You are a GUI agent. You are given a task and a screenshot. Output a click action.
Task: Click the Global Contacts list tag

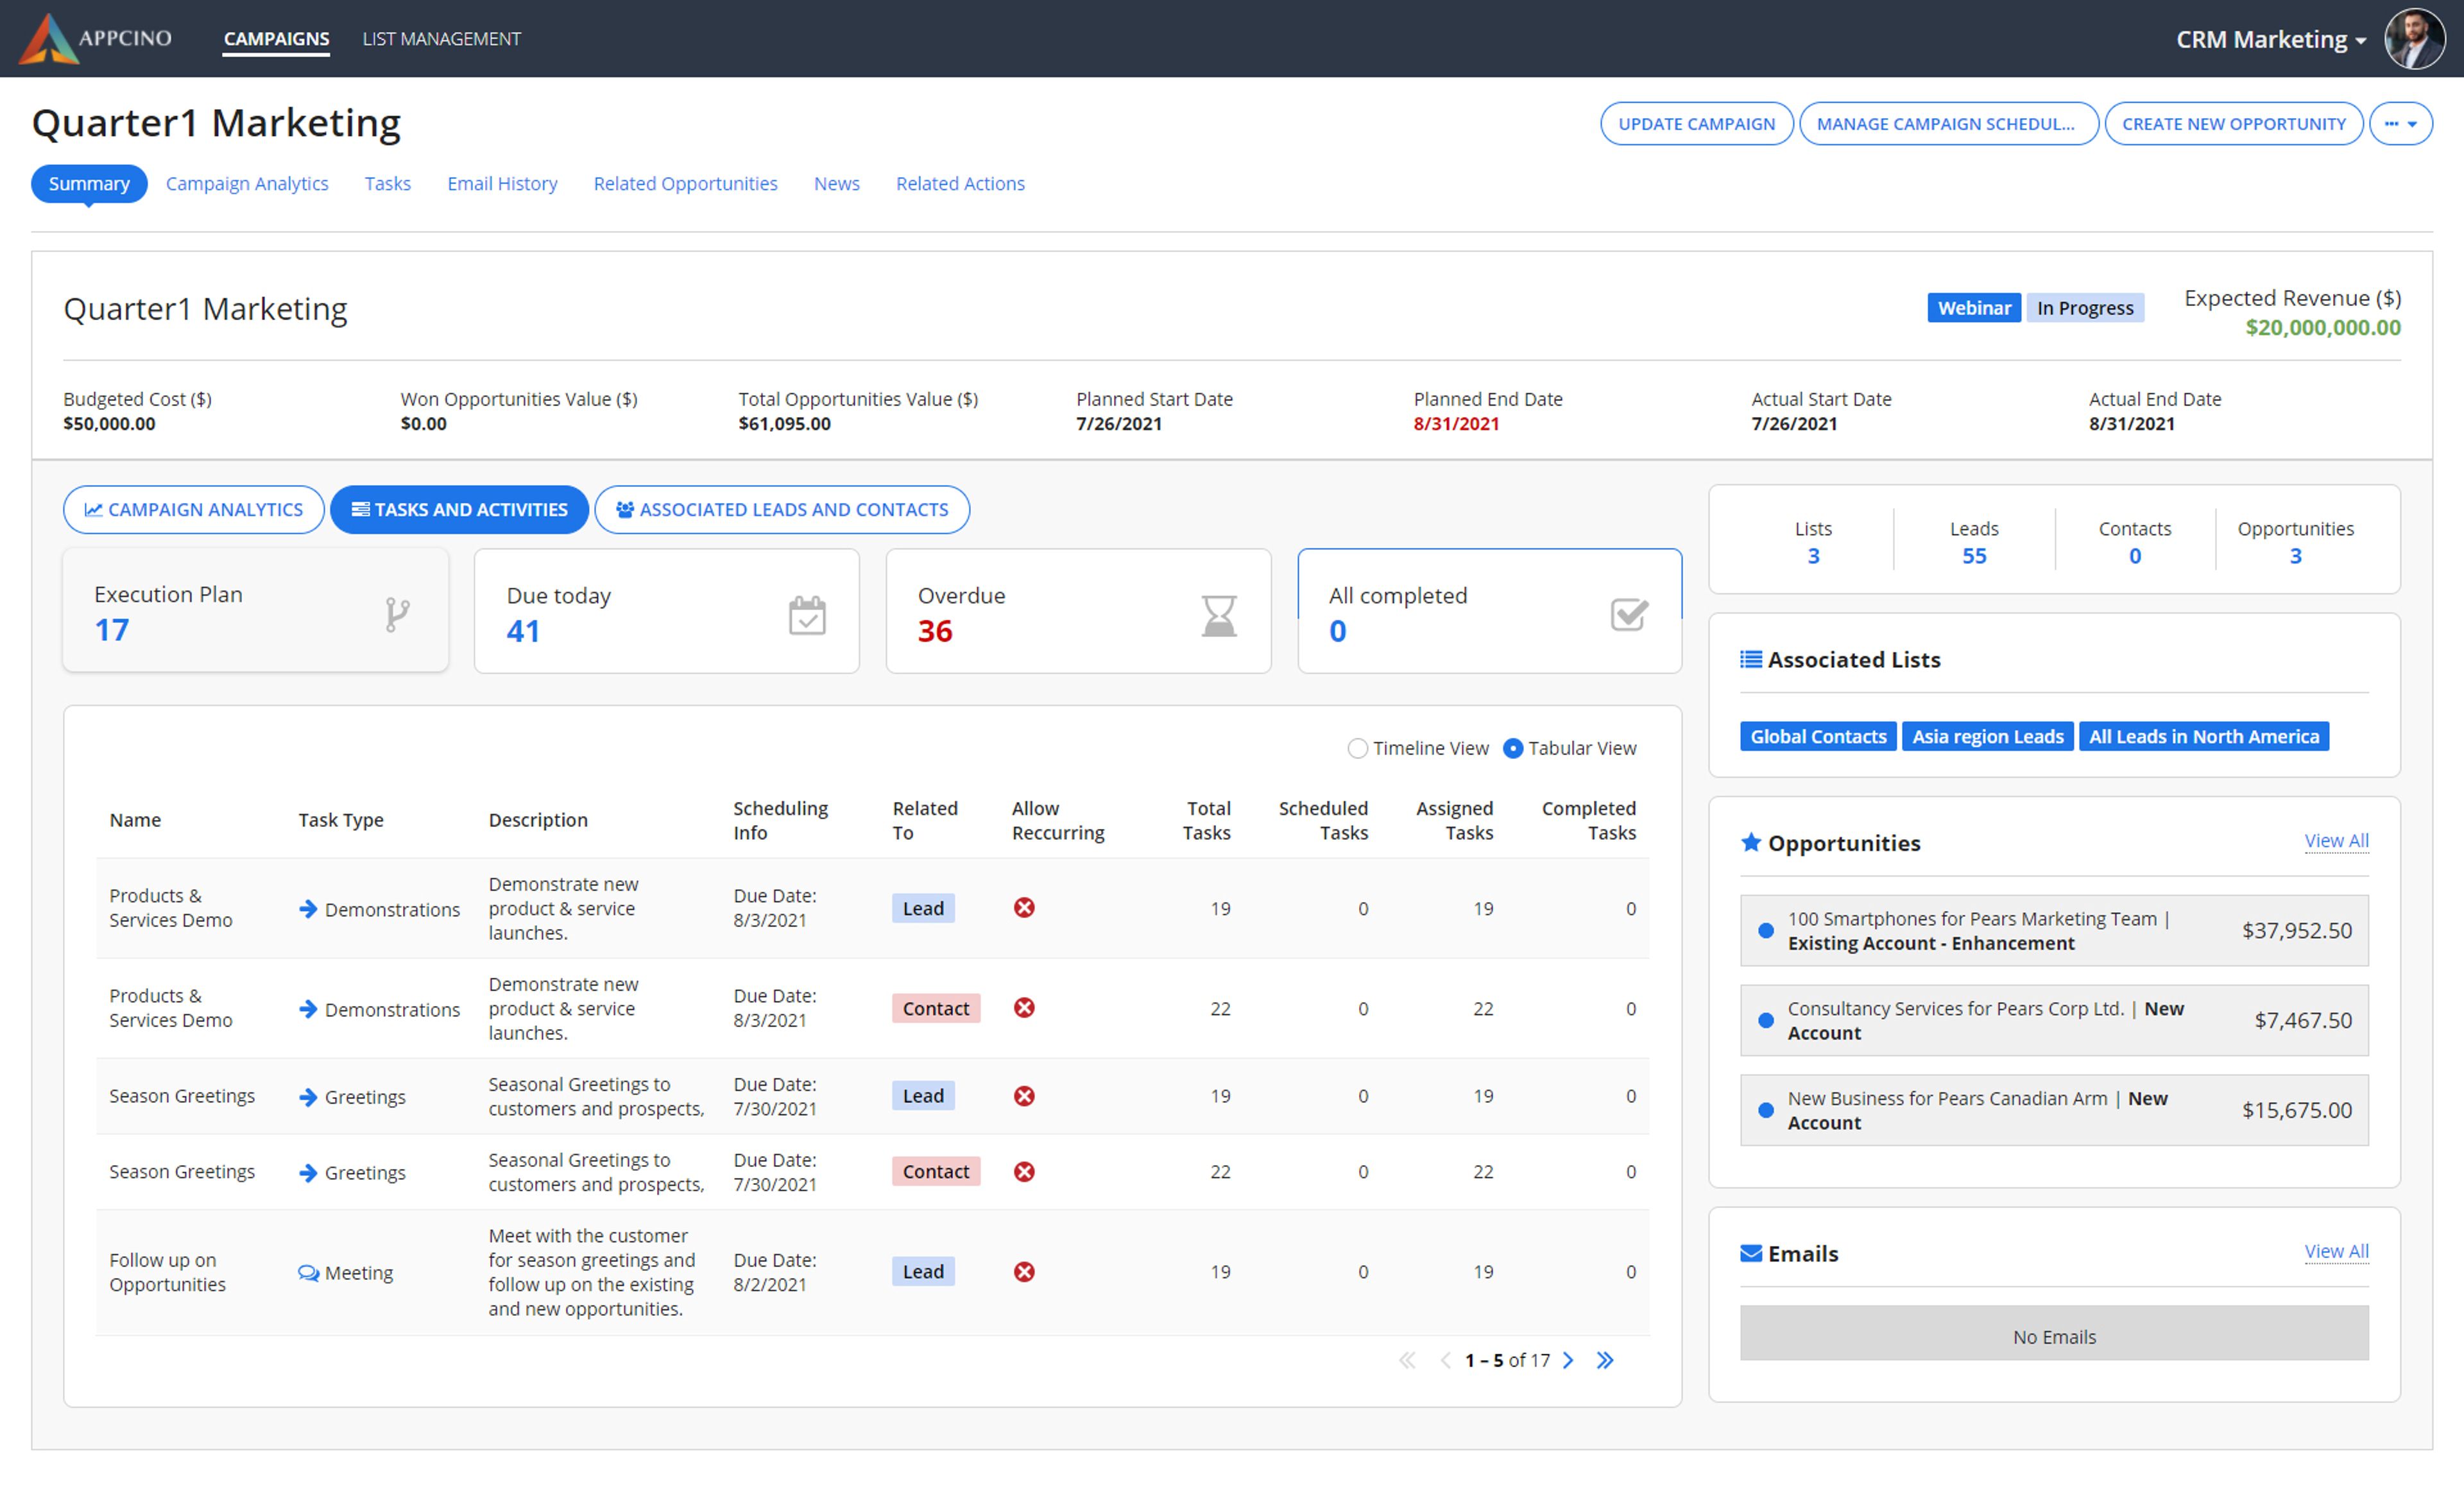[x=1817, y=737]
